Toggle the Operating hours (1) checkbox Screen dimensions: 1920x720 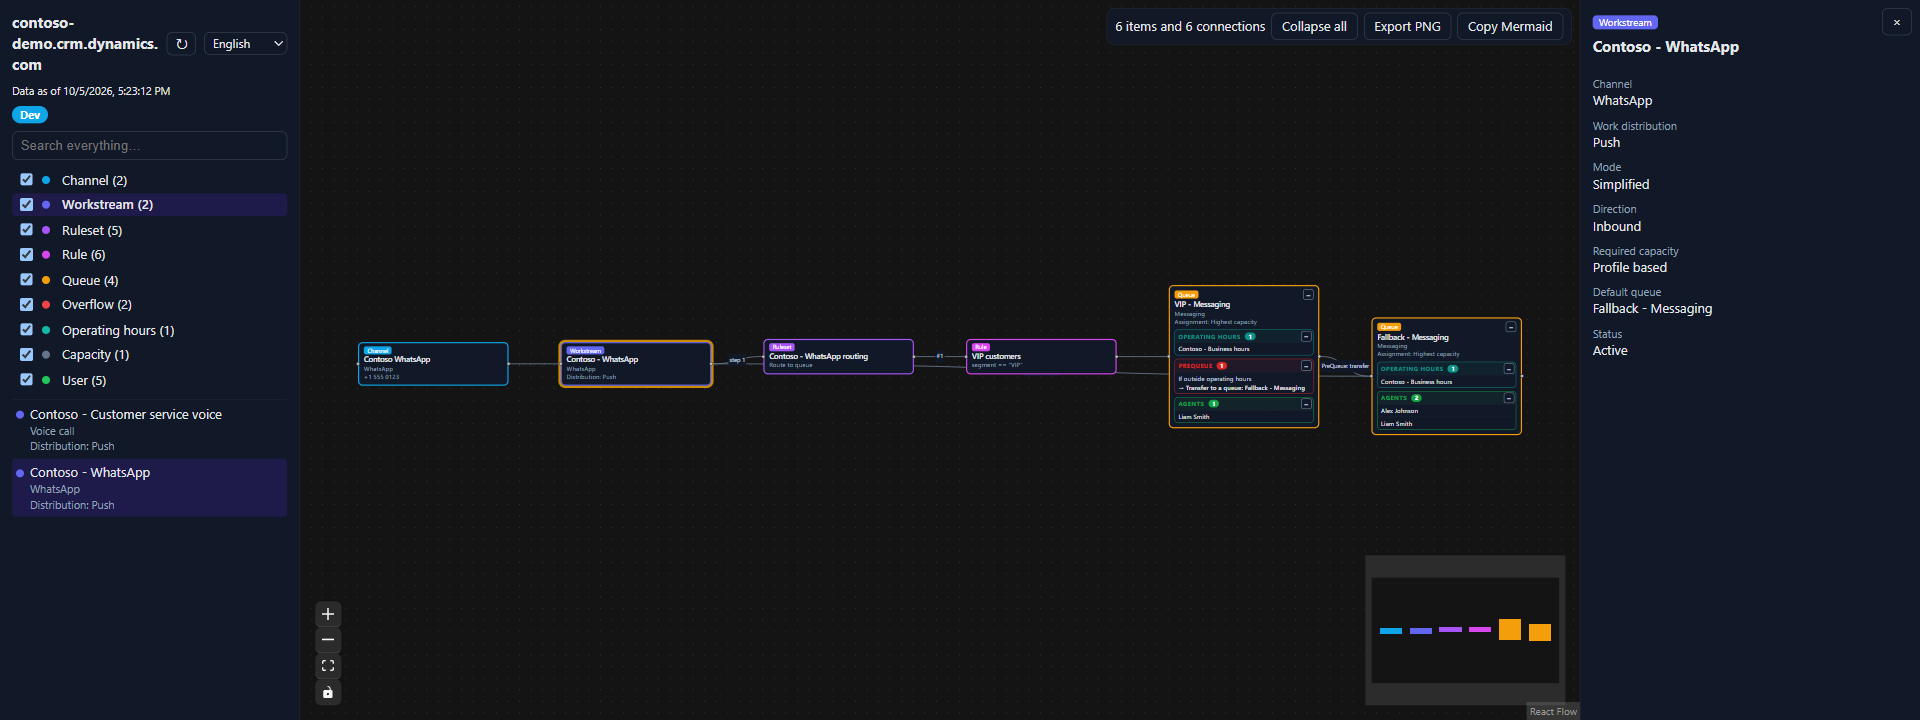point(27,330)
